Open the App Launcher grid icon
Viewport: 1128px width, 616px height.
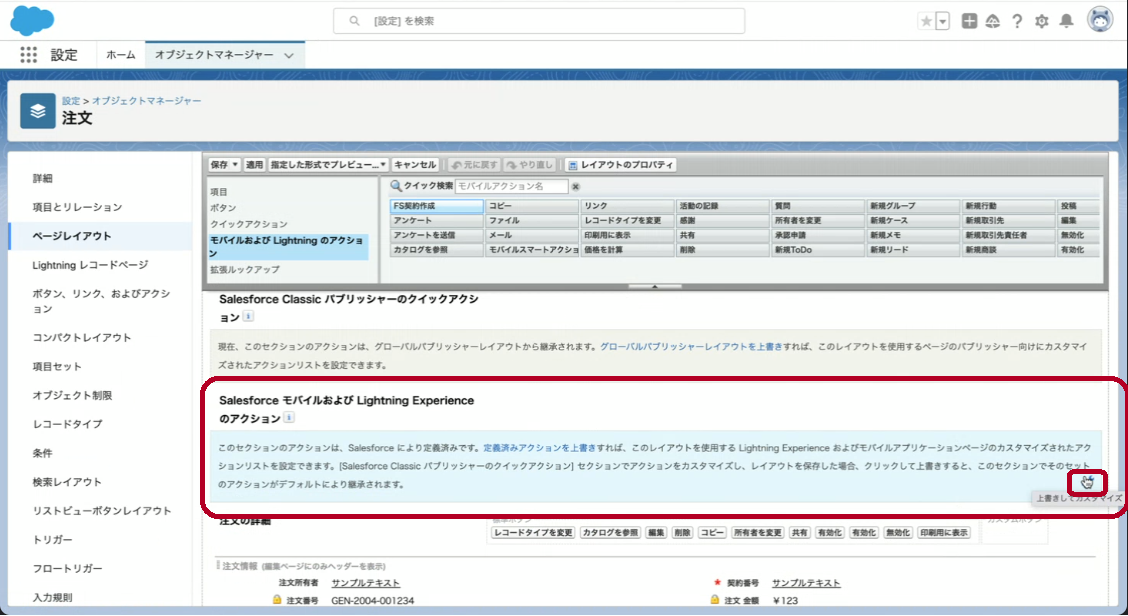pos(28,55)
